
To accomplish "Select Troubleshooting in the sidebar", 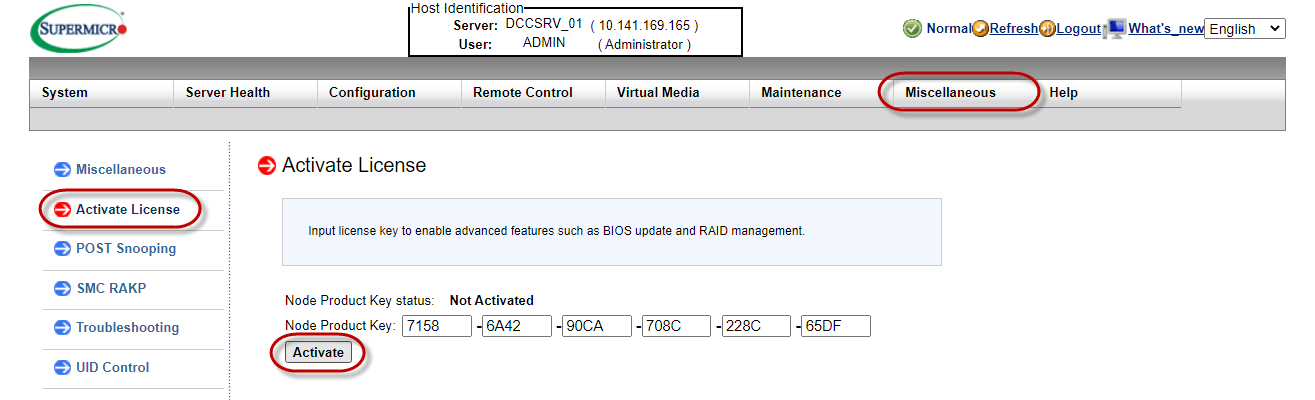I will click(127, 328).
